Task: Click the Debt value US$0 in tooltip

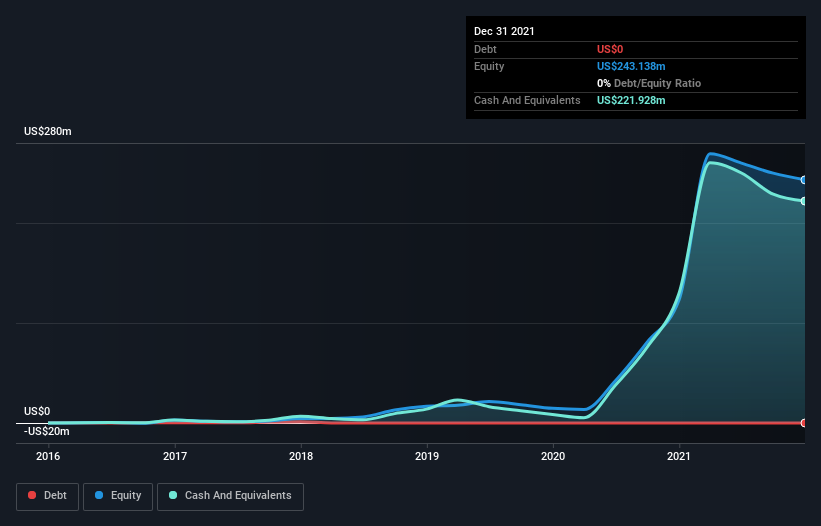Action: coord(610,49)
